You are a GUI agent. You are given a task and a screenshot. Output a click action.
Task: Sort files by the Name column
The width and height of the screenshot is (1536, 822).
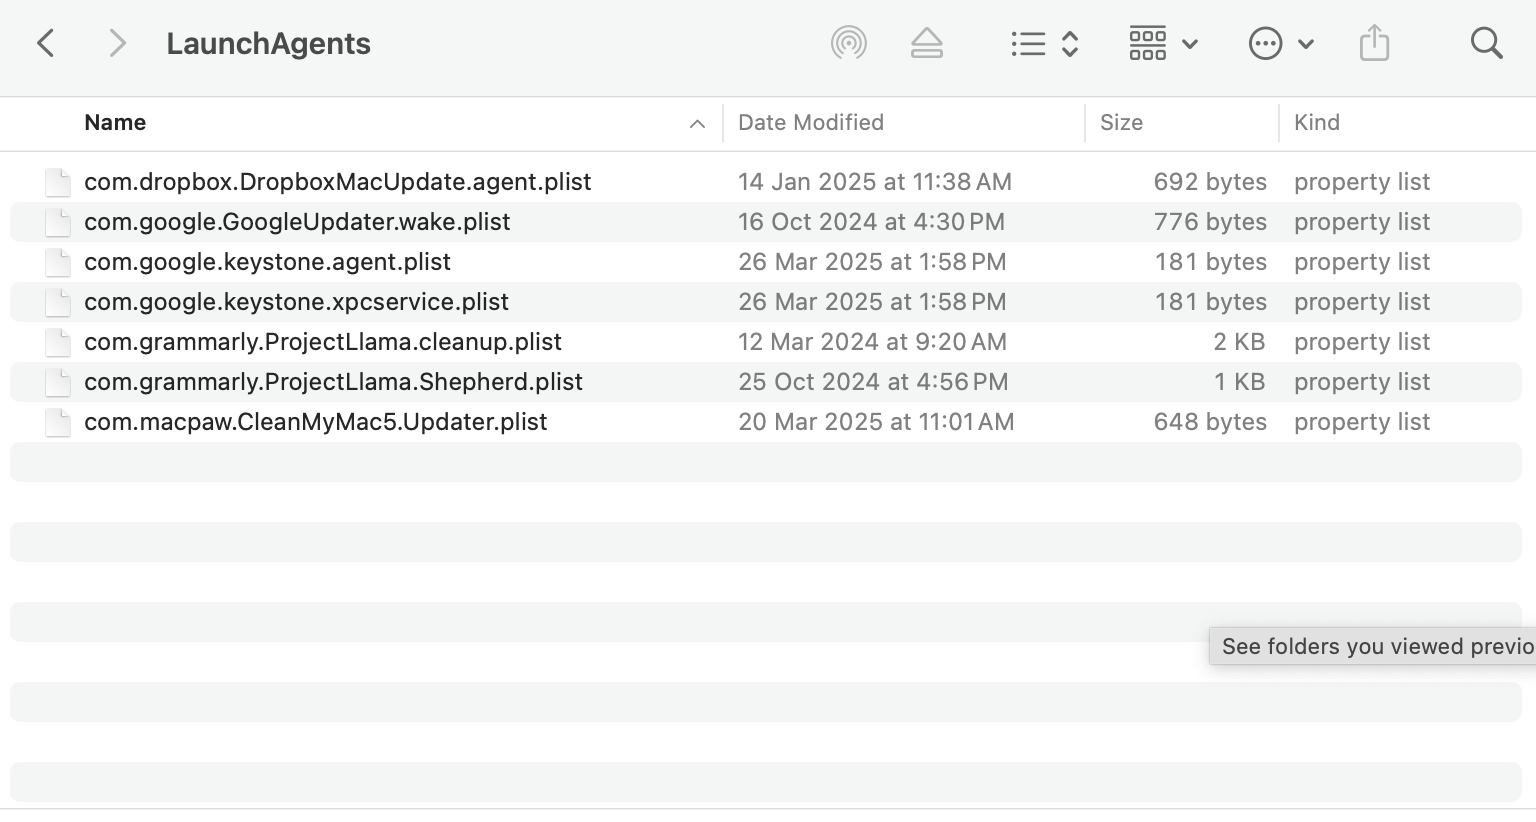tap(115, 123)
